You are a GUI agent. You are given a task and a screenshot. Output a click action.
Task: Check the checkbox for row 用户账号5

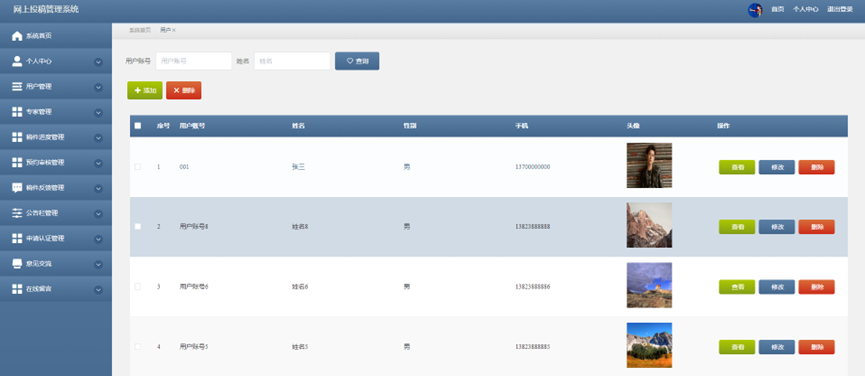(138, 347)
